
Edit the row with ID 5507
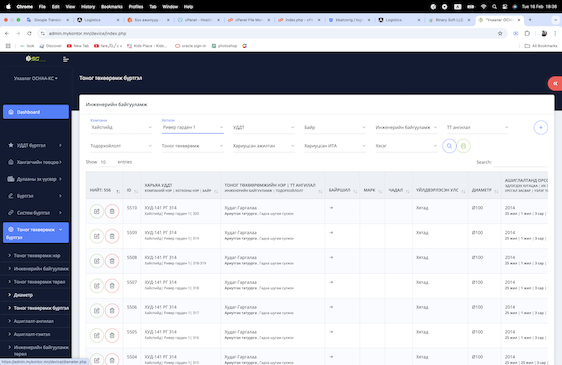[x=97, y=286]
